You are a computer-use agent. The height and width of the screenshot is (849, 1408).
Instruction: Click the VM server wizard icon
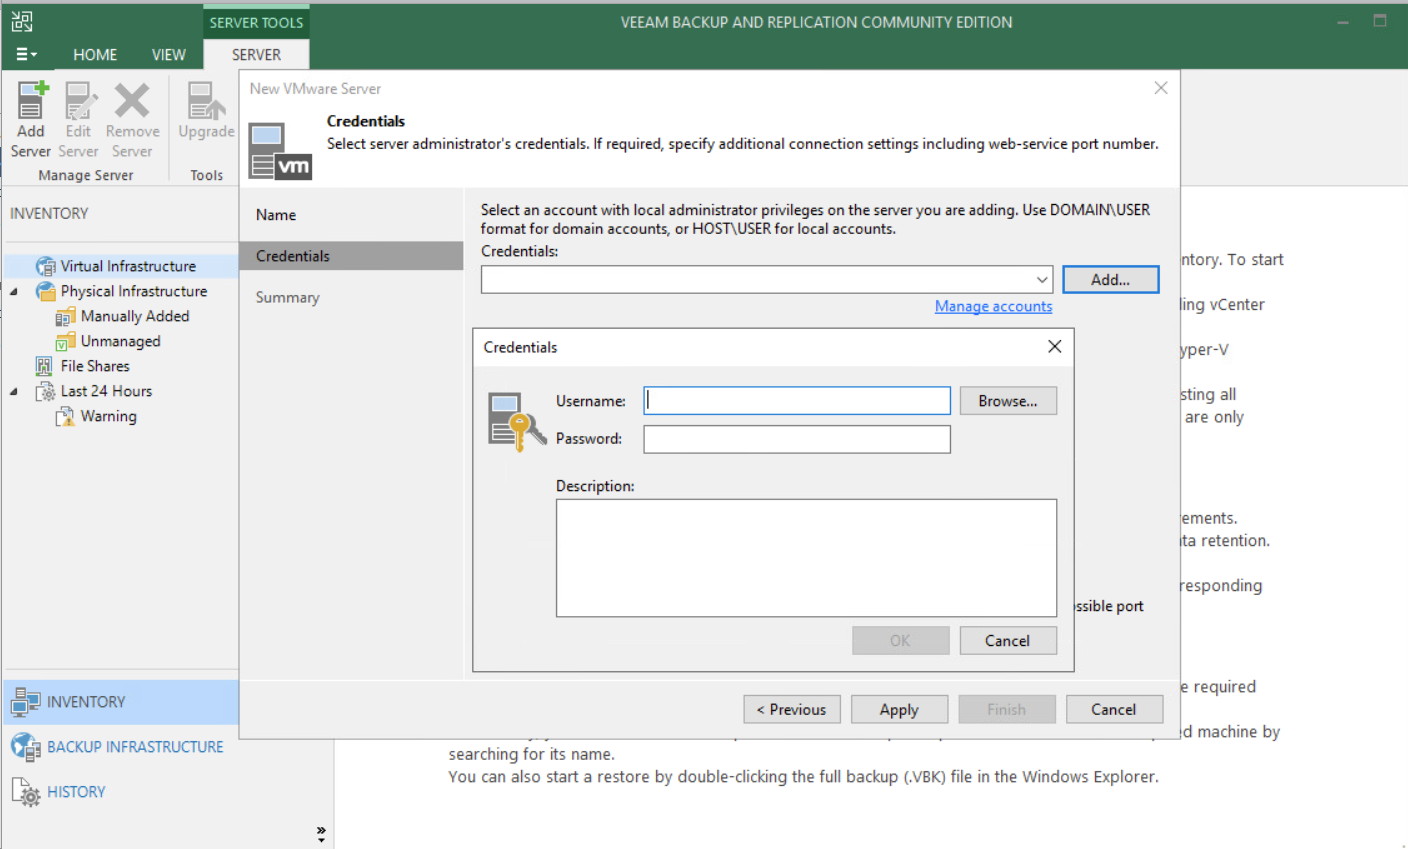click(x=280, y=151)
